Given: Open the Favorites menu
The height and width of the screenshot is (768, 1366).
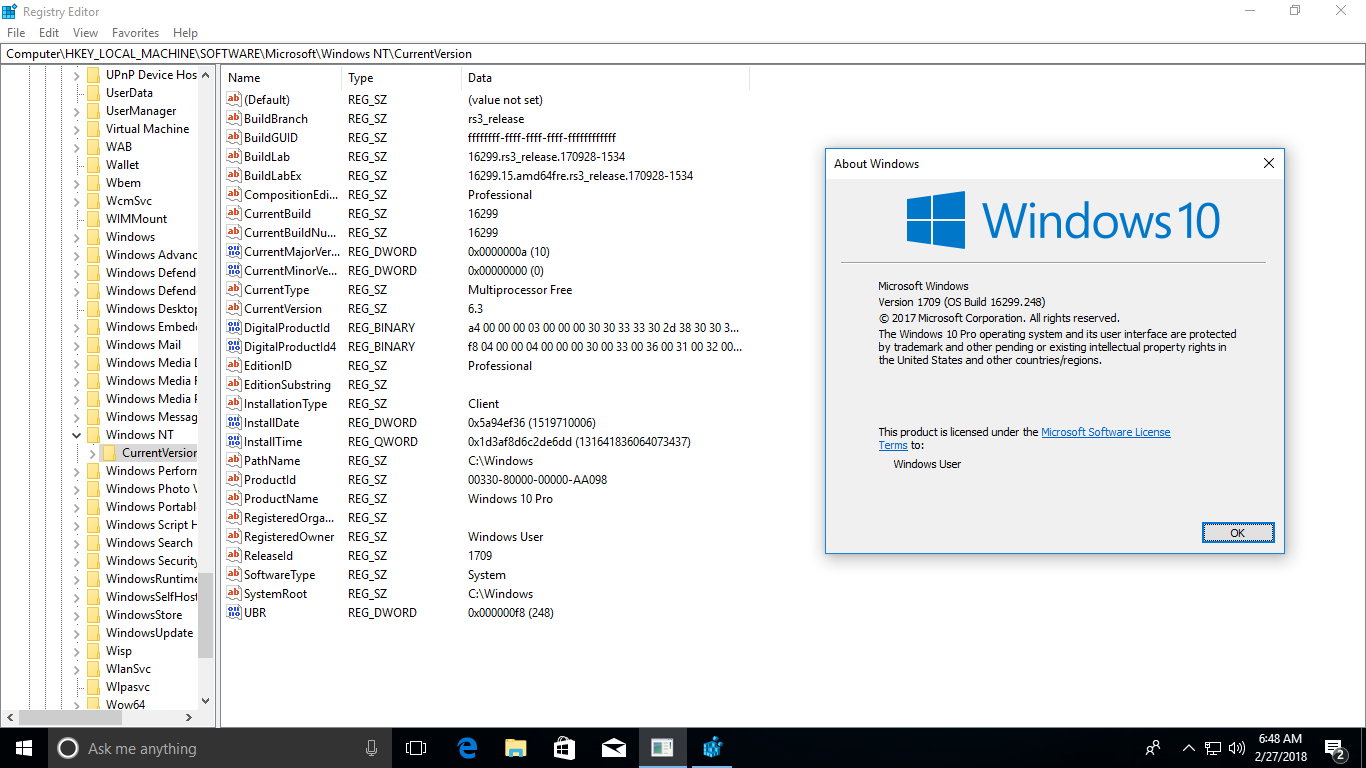Looking at the screenshot, I should pyautogui.click(x=136, y=33).
